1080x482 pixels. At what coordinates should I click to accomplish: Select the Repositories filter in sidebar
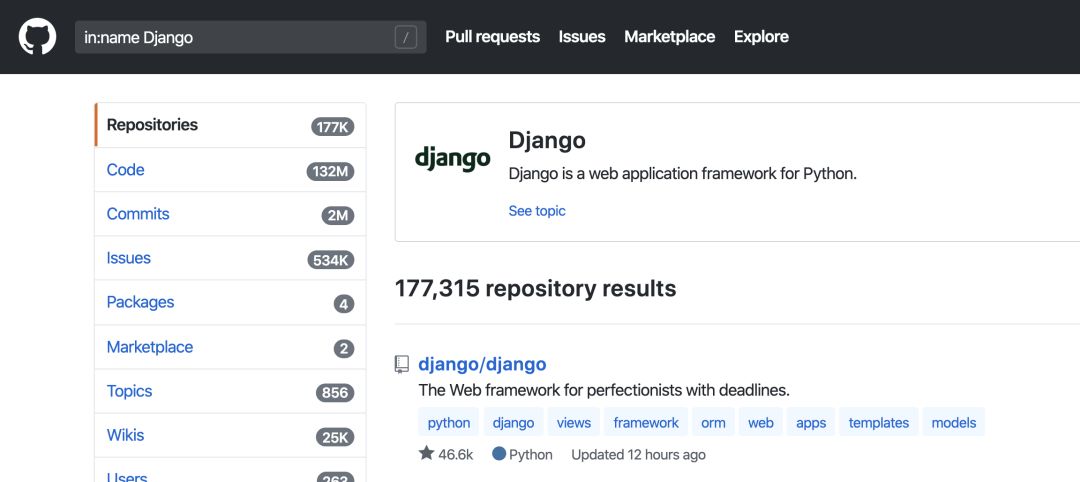click(x=230, y=125)
